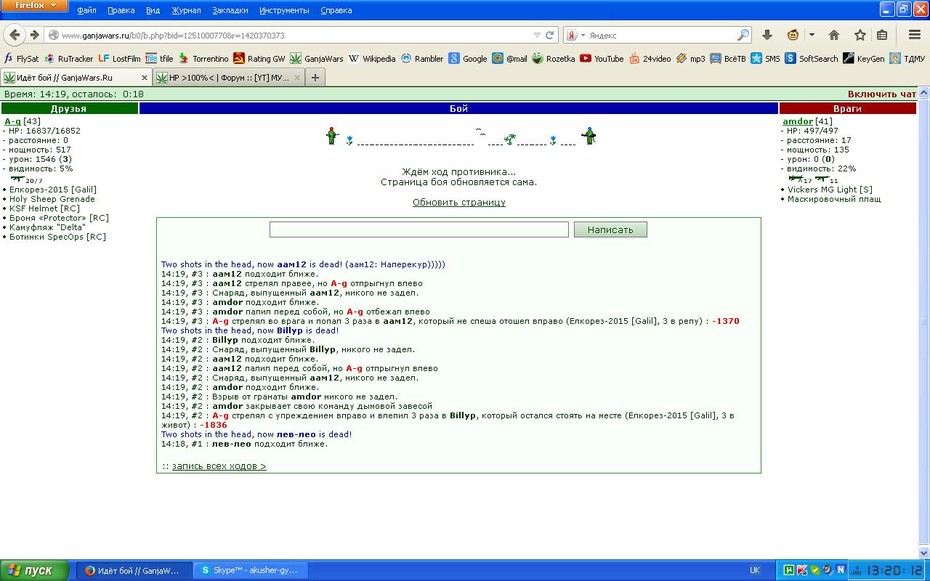
Task: Open the Google bookmark
Action: click(468, 59)
